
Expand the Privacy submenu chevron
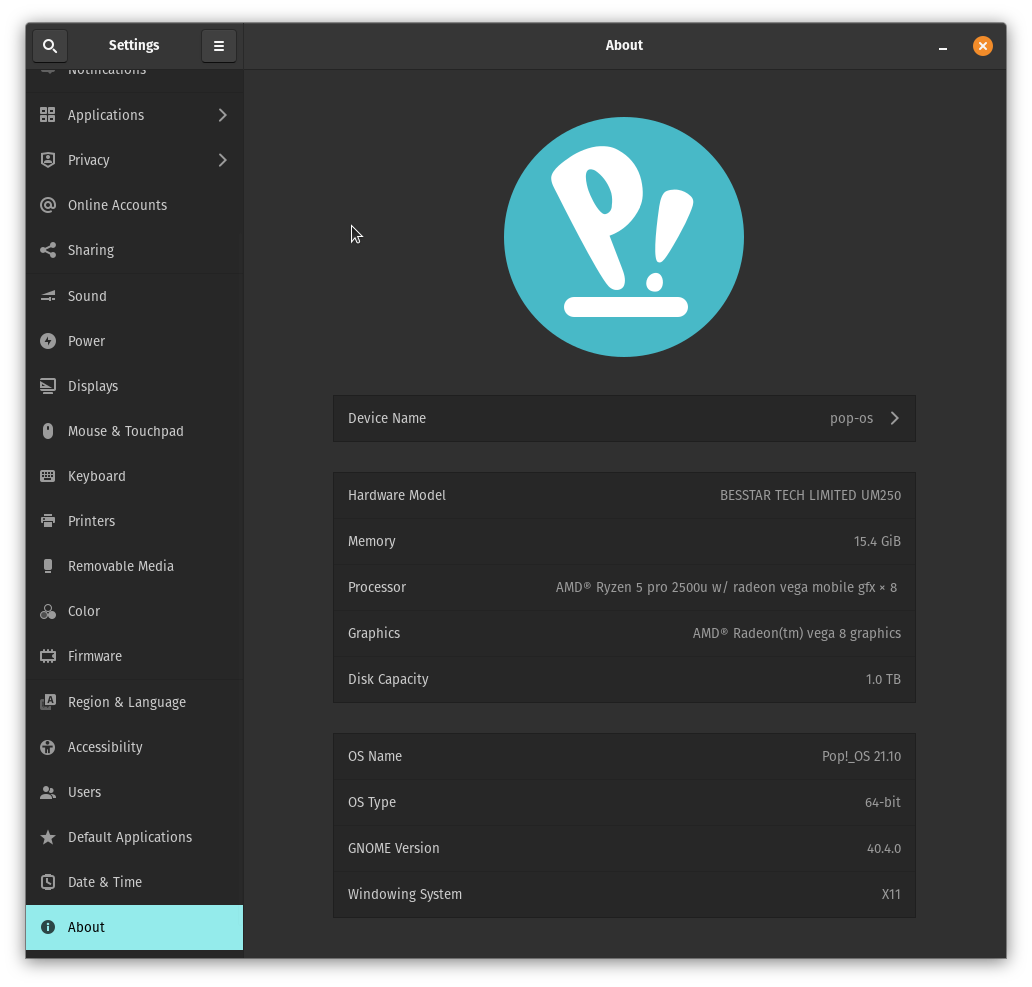tap(222, 160)
